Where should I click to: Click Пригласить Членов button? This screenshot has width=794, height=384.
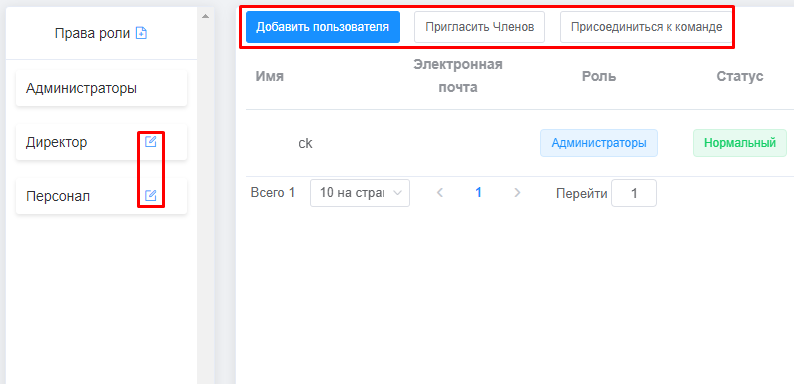[x=480, y=27]
